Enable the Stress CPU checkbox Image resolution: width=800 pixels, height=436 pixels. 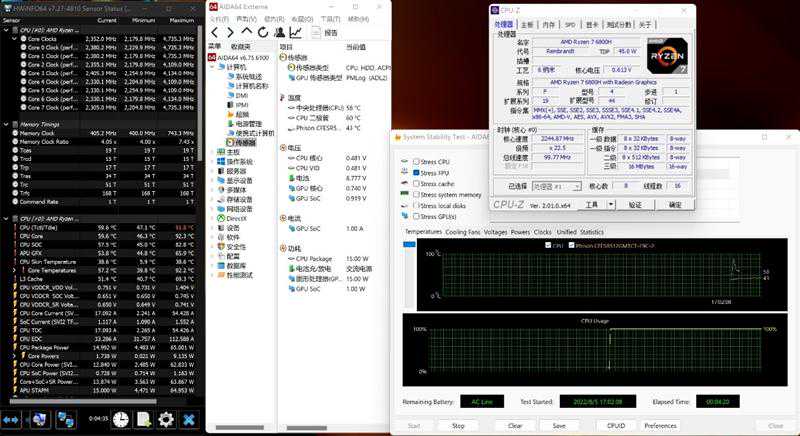click(x=416, y=161)
